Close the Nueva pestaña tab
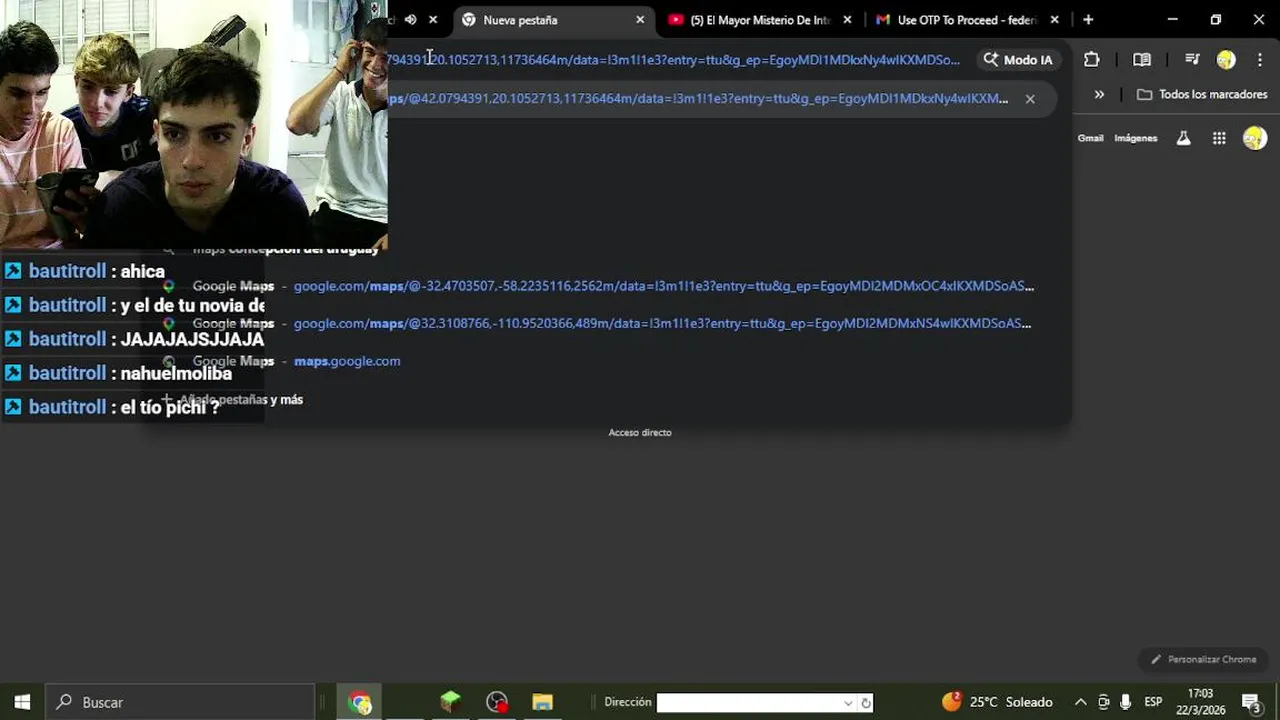1280x720 pixels. (640, 20)
